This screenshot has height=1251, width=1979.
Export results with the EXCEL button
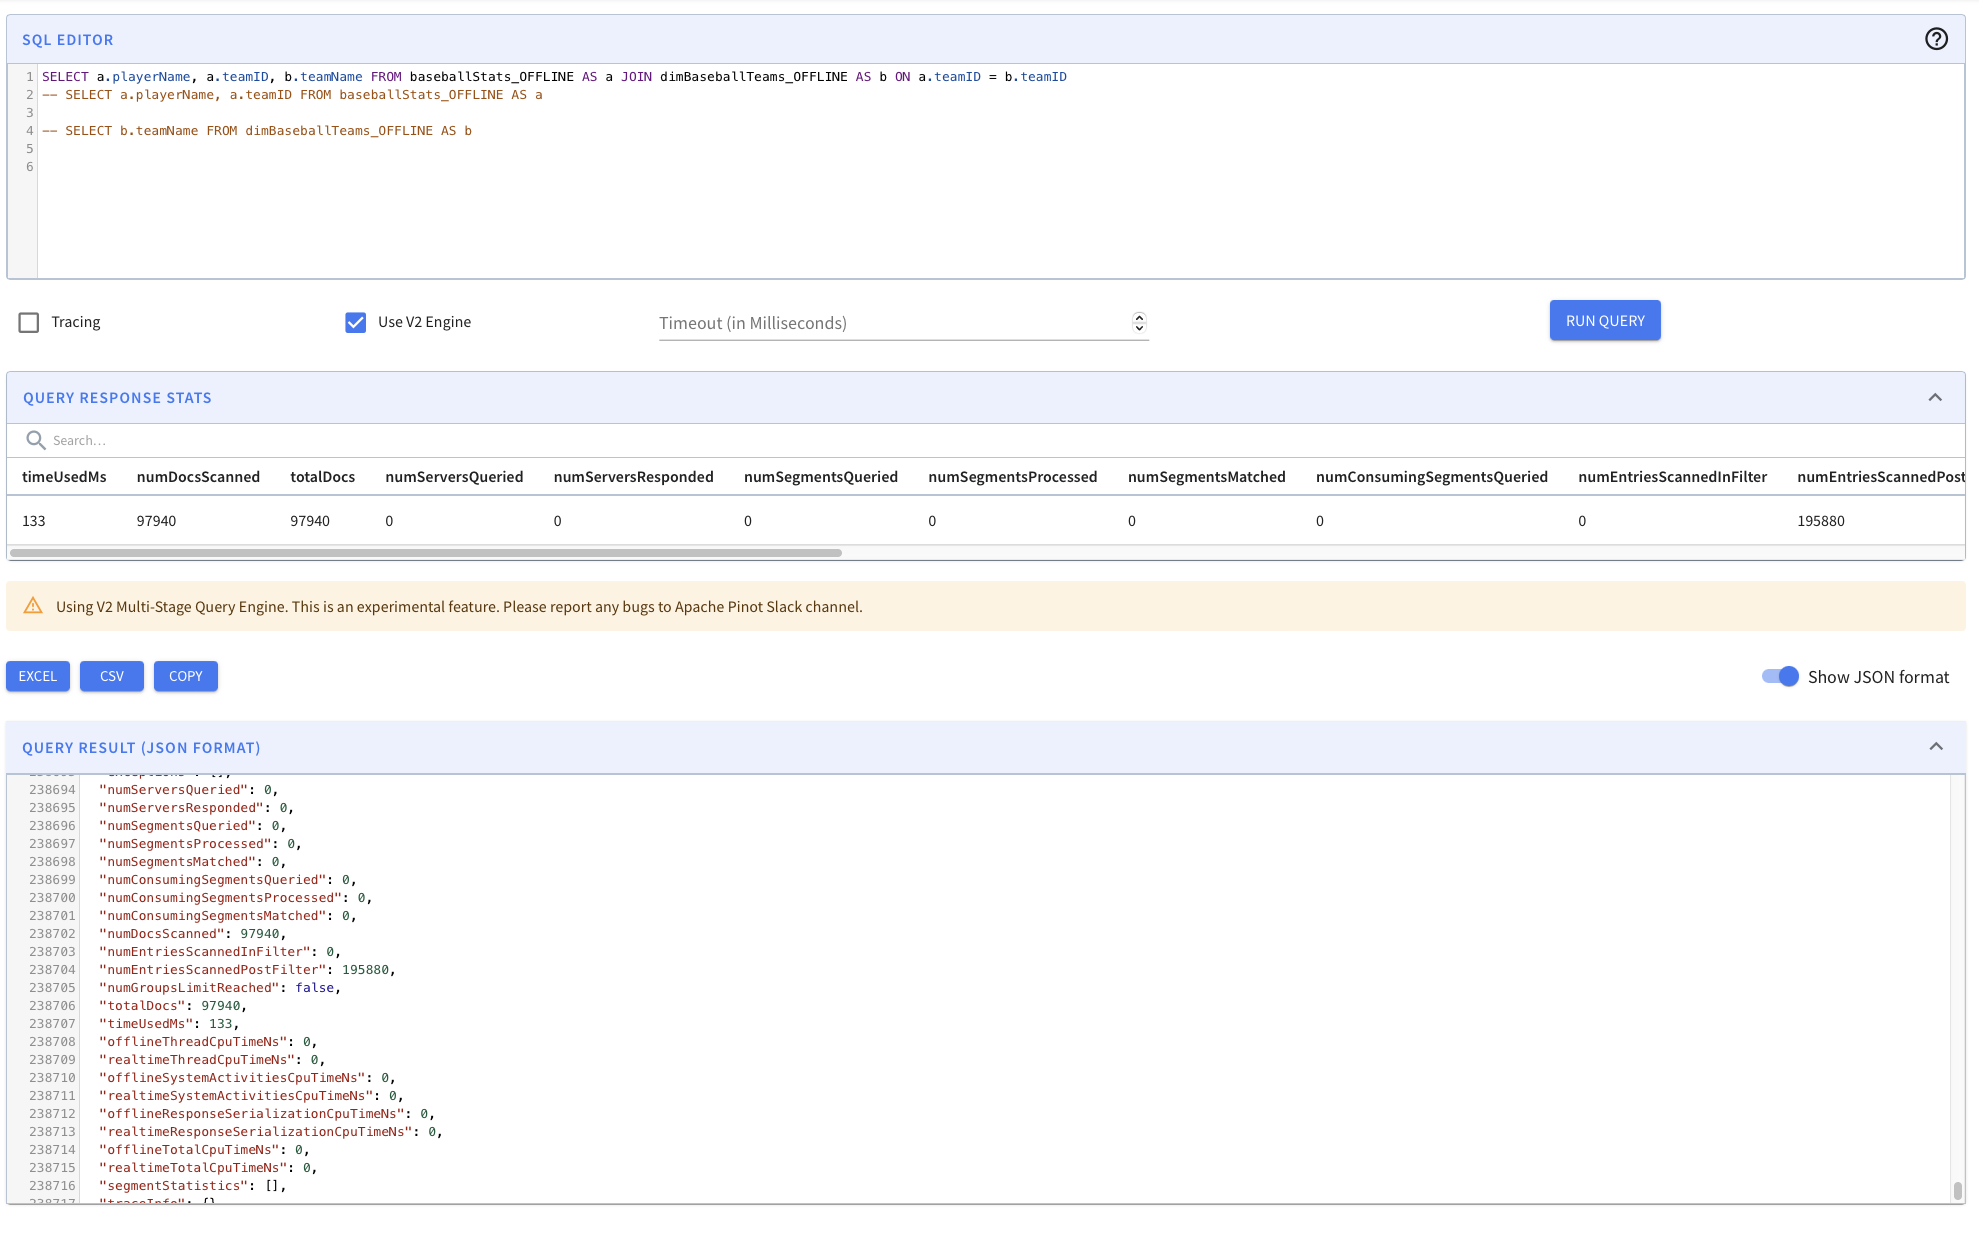pyautogui.click(x=38, y=676)
